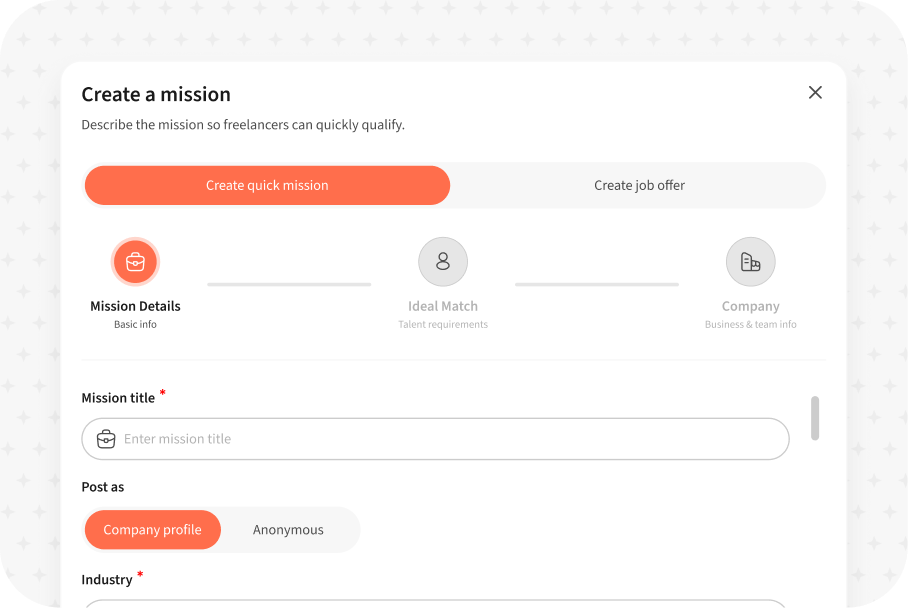Click the form's vertical scrollbar thumb

point(815,418)
